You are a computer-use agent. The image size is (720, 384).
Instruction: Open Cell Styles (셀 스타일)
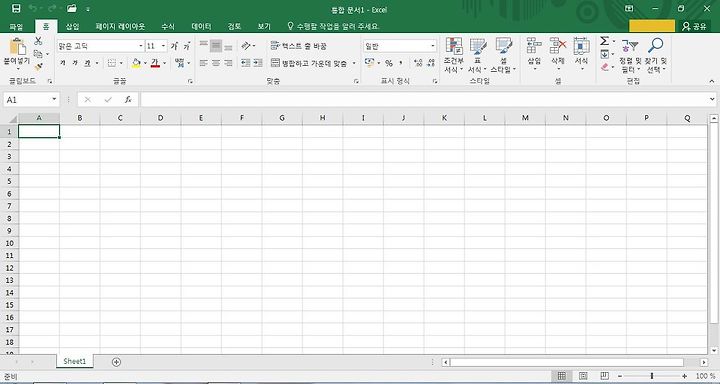503,55
